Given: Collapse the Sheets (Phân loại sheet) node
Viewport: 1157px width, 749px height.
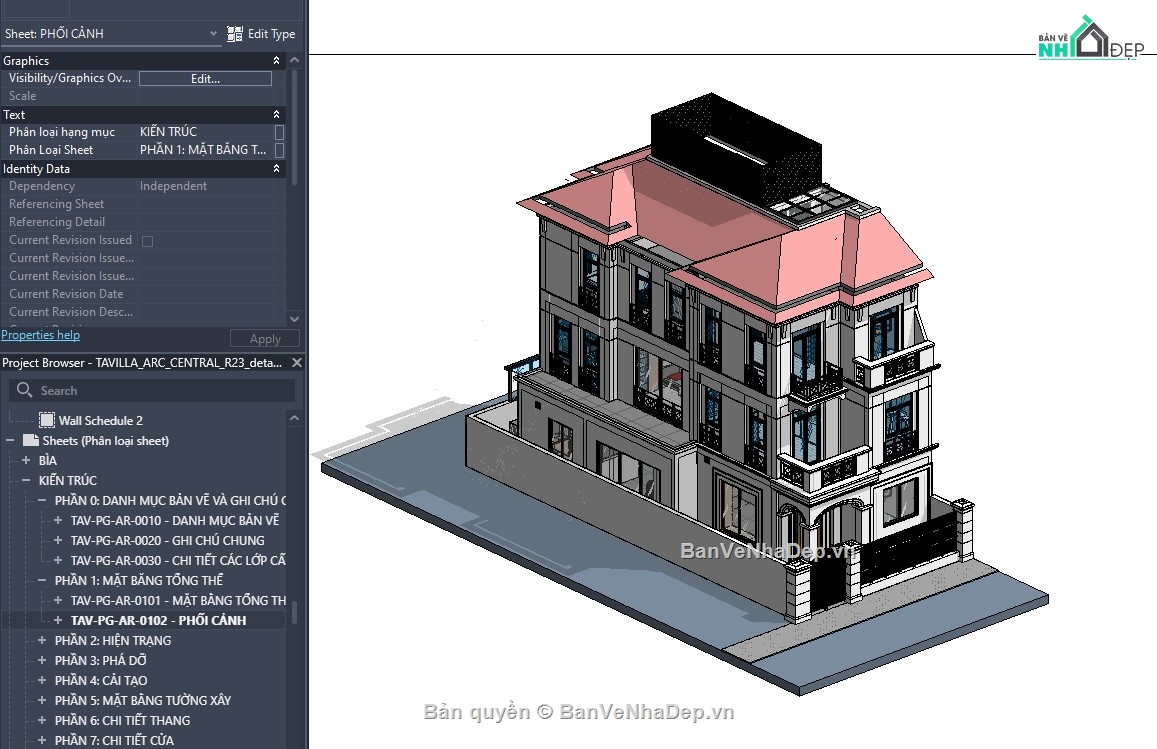Looking at the screenshot, I should click(10, 441).
